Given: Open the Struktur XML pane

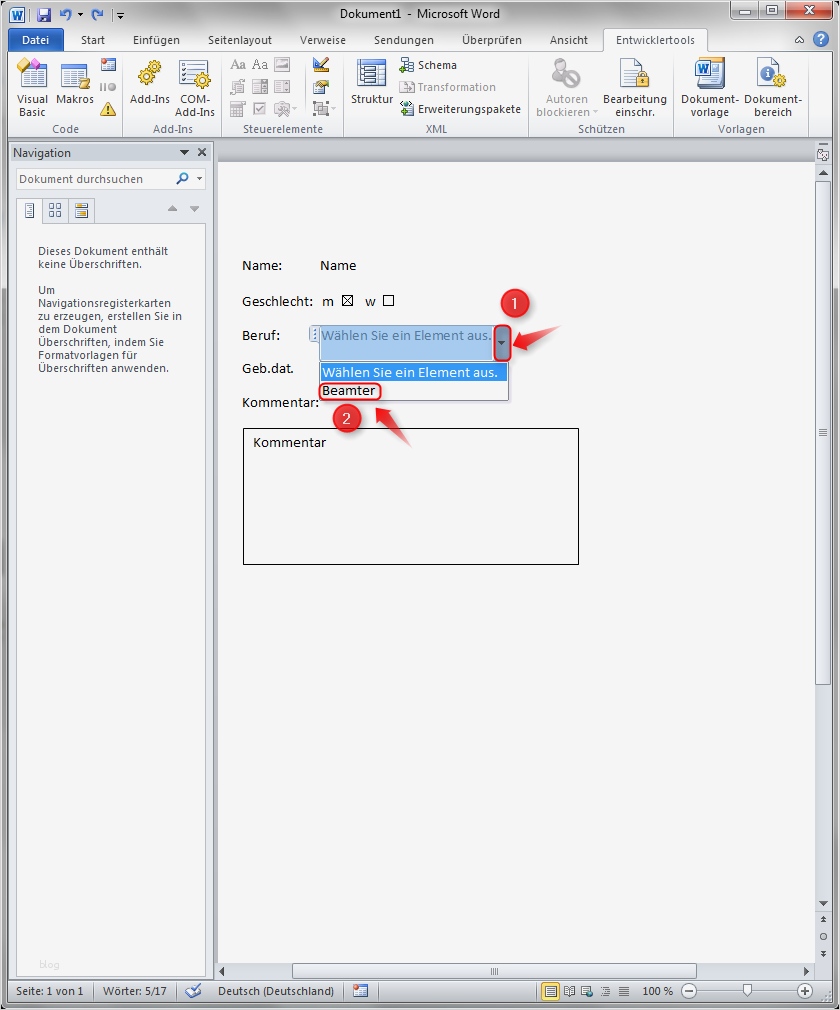Looking at the screenshot, I should click(x=372, y=82).
